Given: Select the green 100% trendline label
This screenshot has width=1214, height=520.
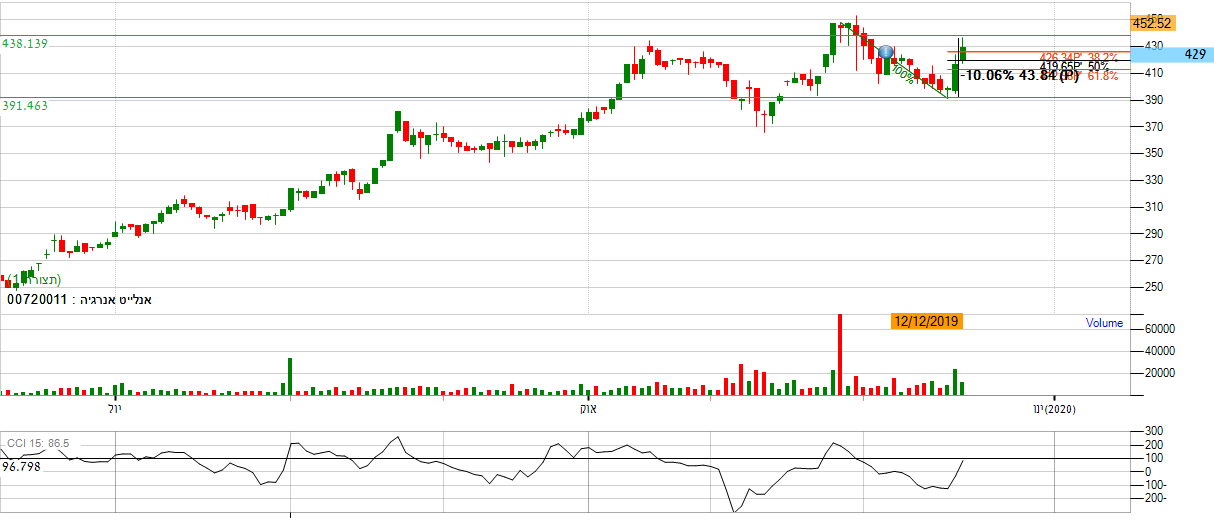Looking at the screenshot, I should tap(902, 74).
